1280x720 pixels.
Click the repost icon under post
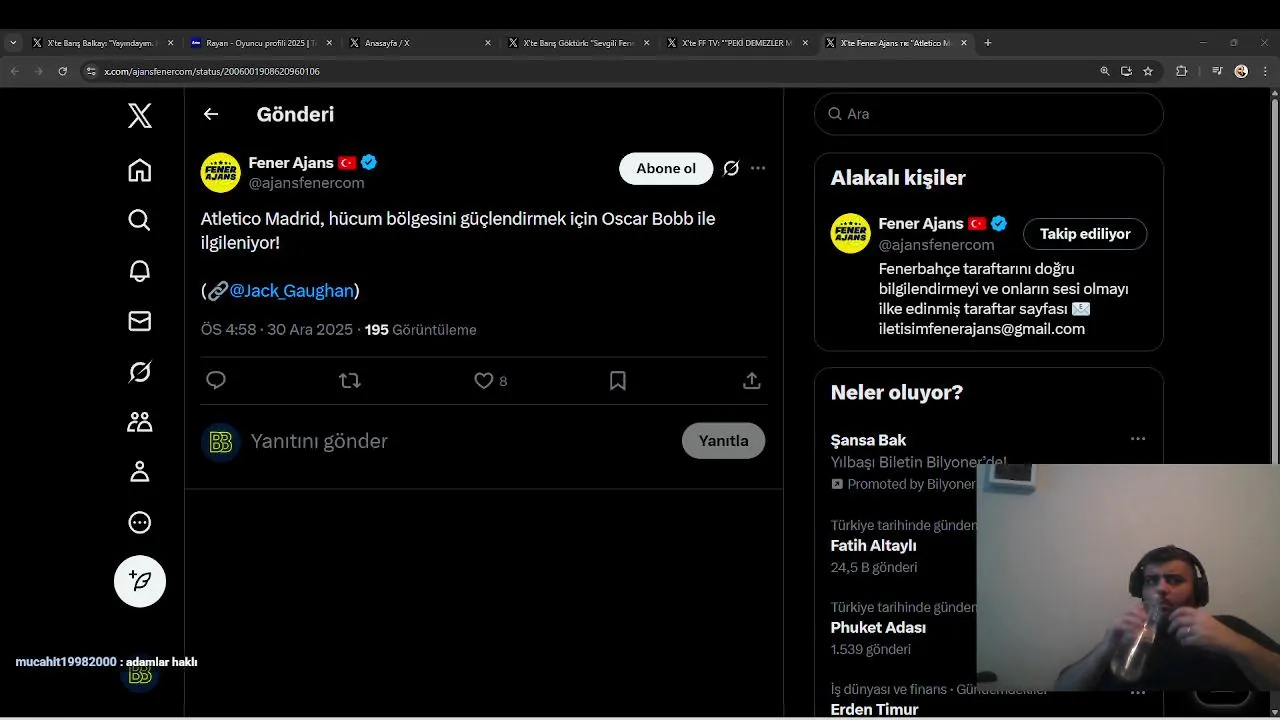(x=350, y=380)
